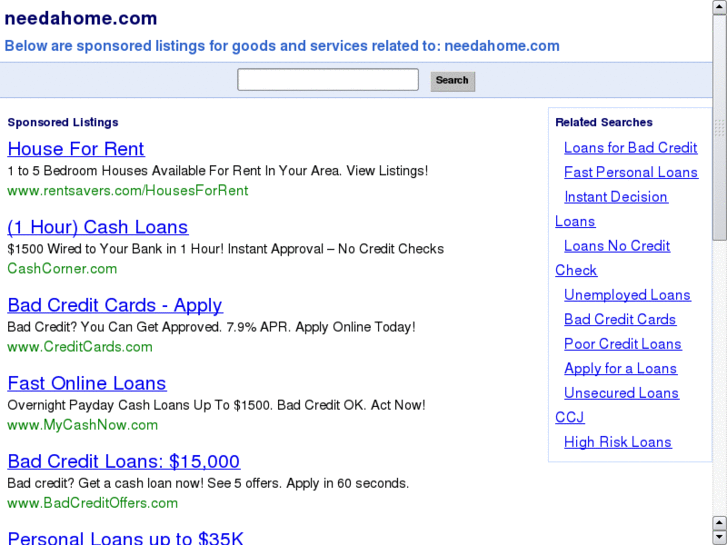Viewport: 727px width, 545px height.
Task: Click scrollbar down arrow at bottom
Action: pyautogui.click(x=720, y=538)
